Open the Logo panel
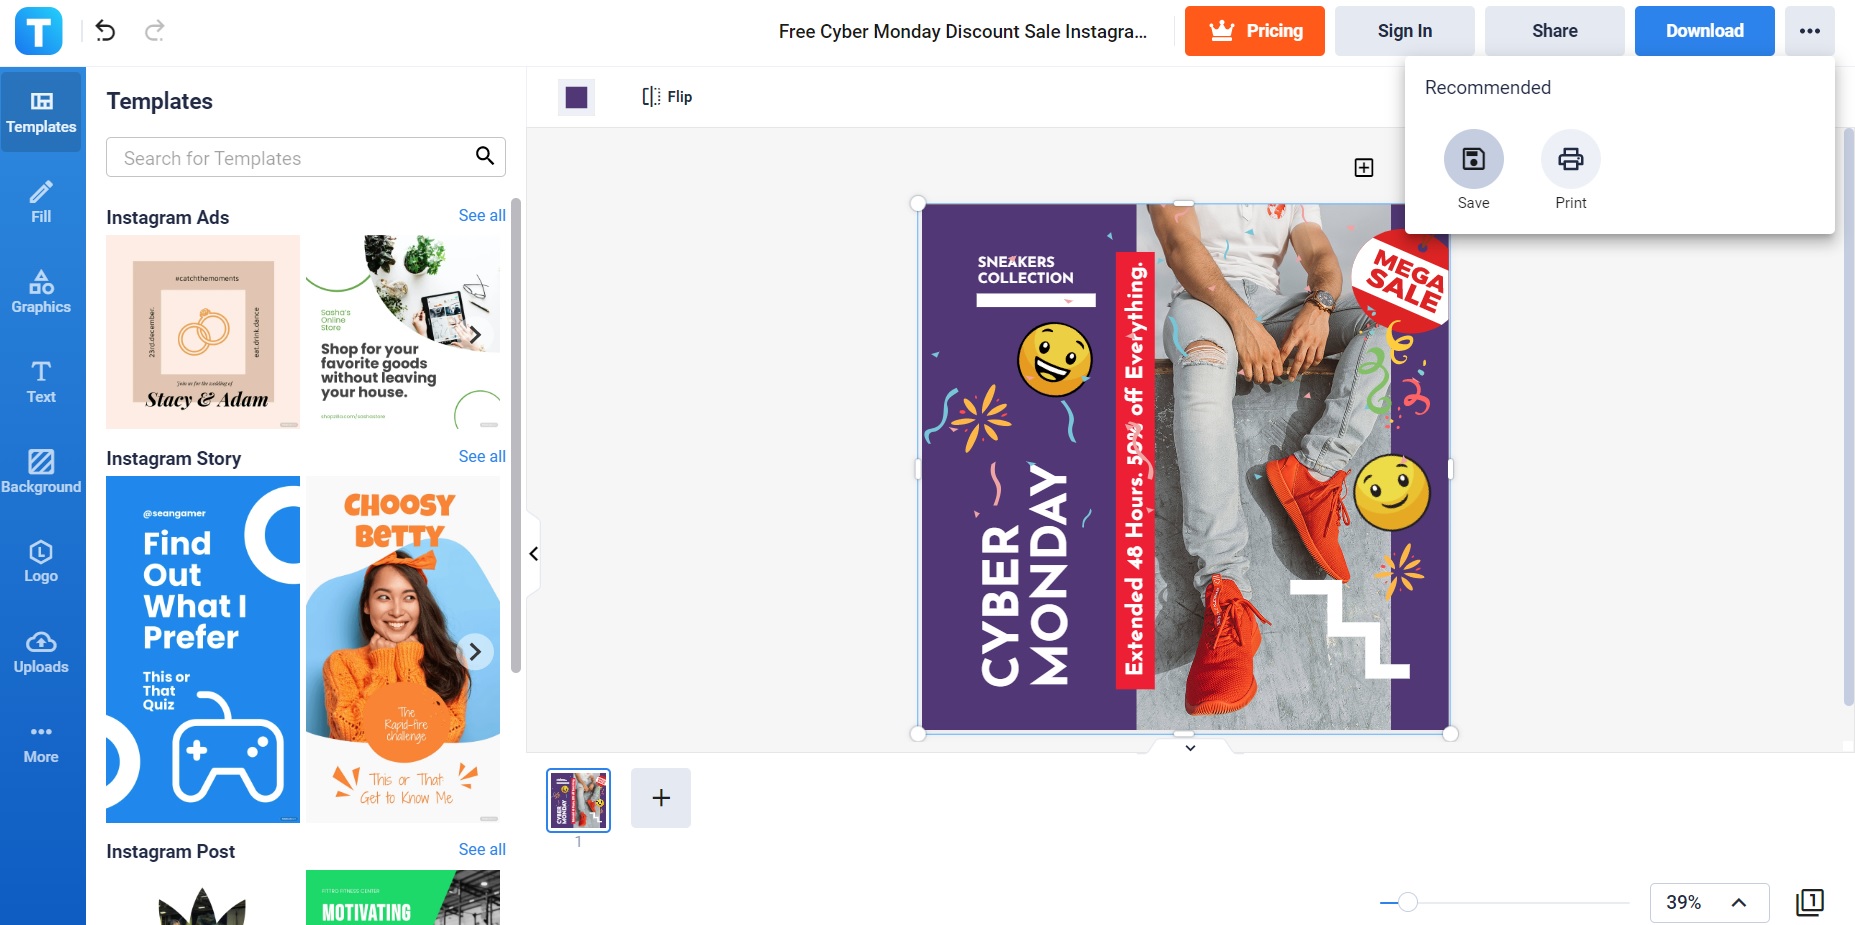 pyautogui.click(x=41, y=562)
